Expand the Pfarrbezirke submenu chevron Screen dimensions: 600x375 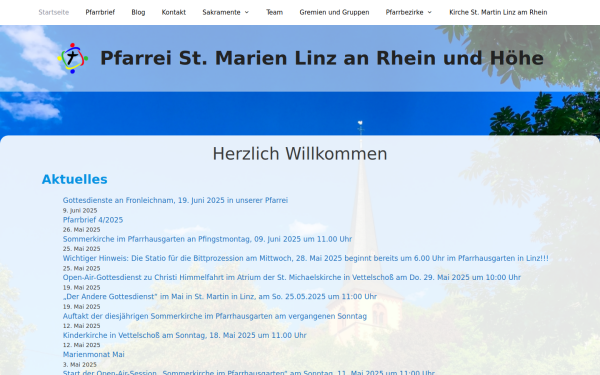[x=430, y=12]
